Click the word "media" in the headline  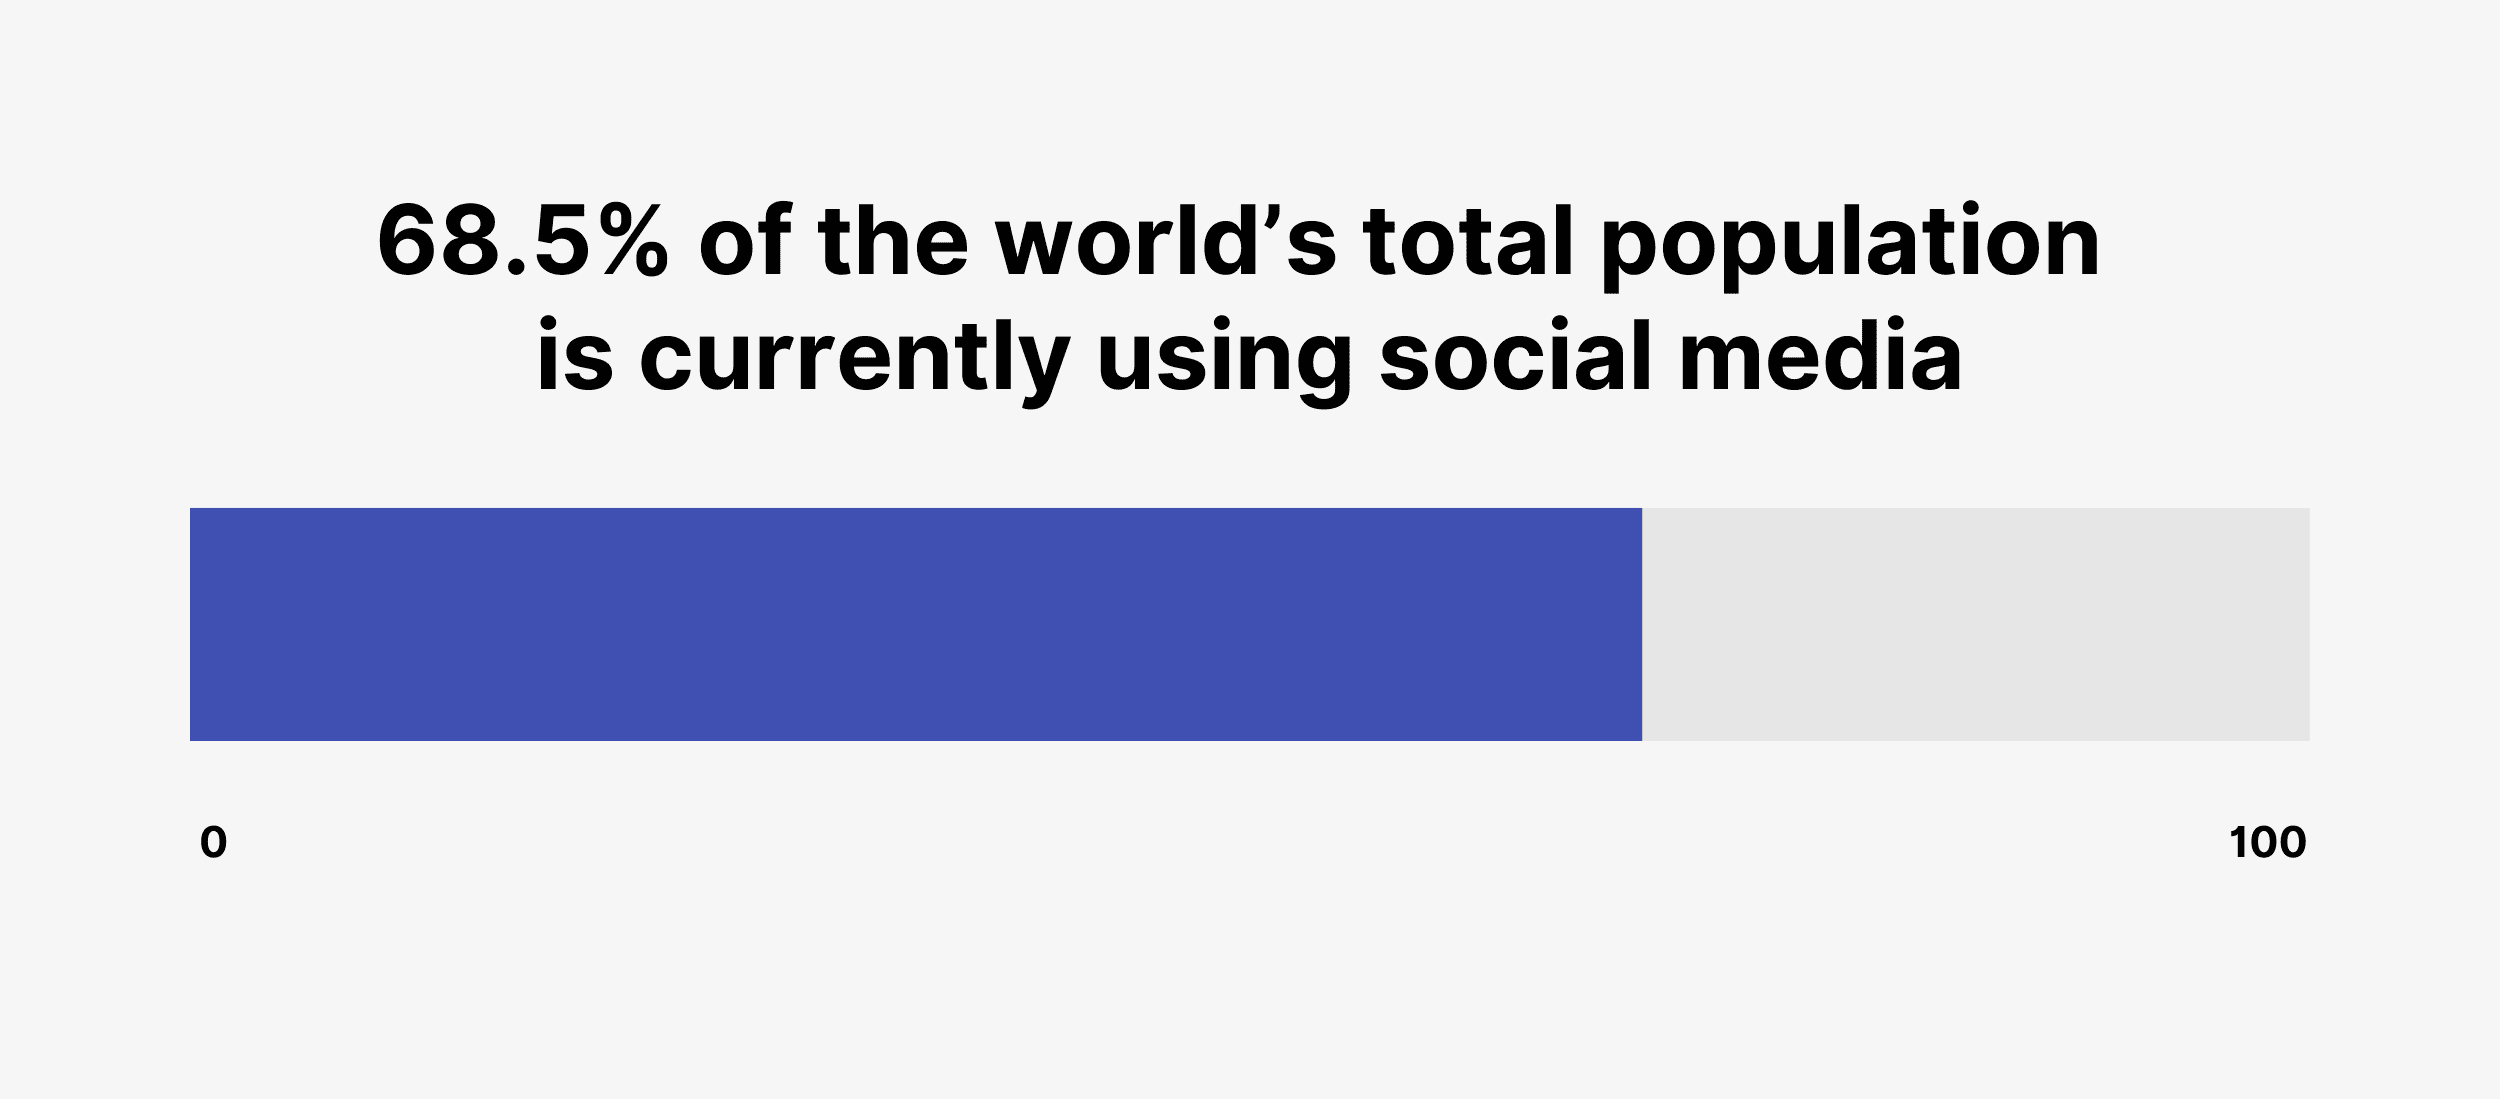point(1821,356)
